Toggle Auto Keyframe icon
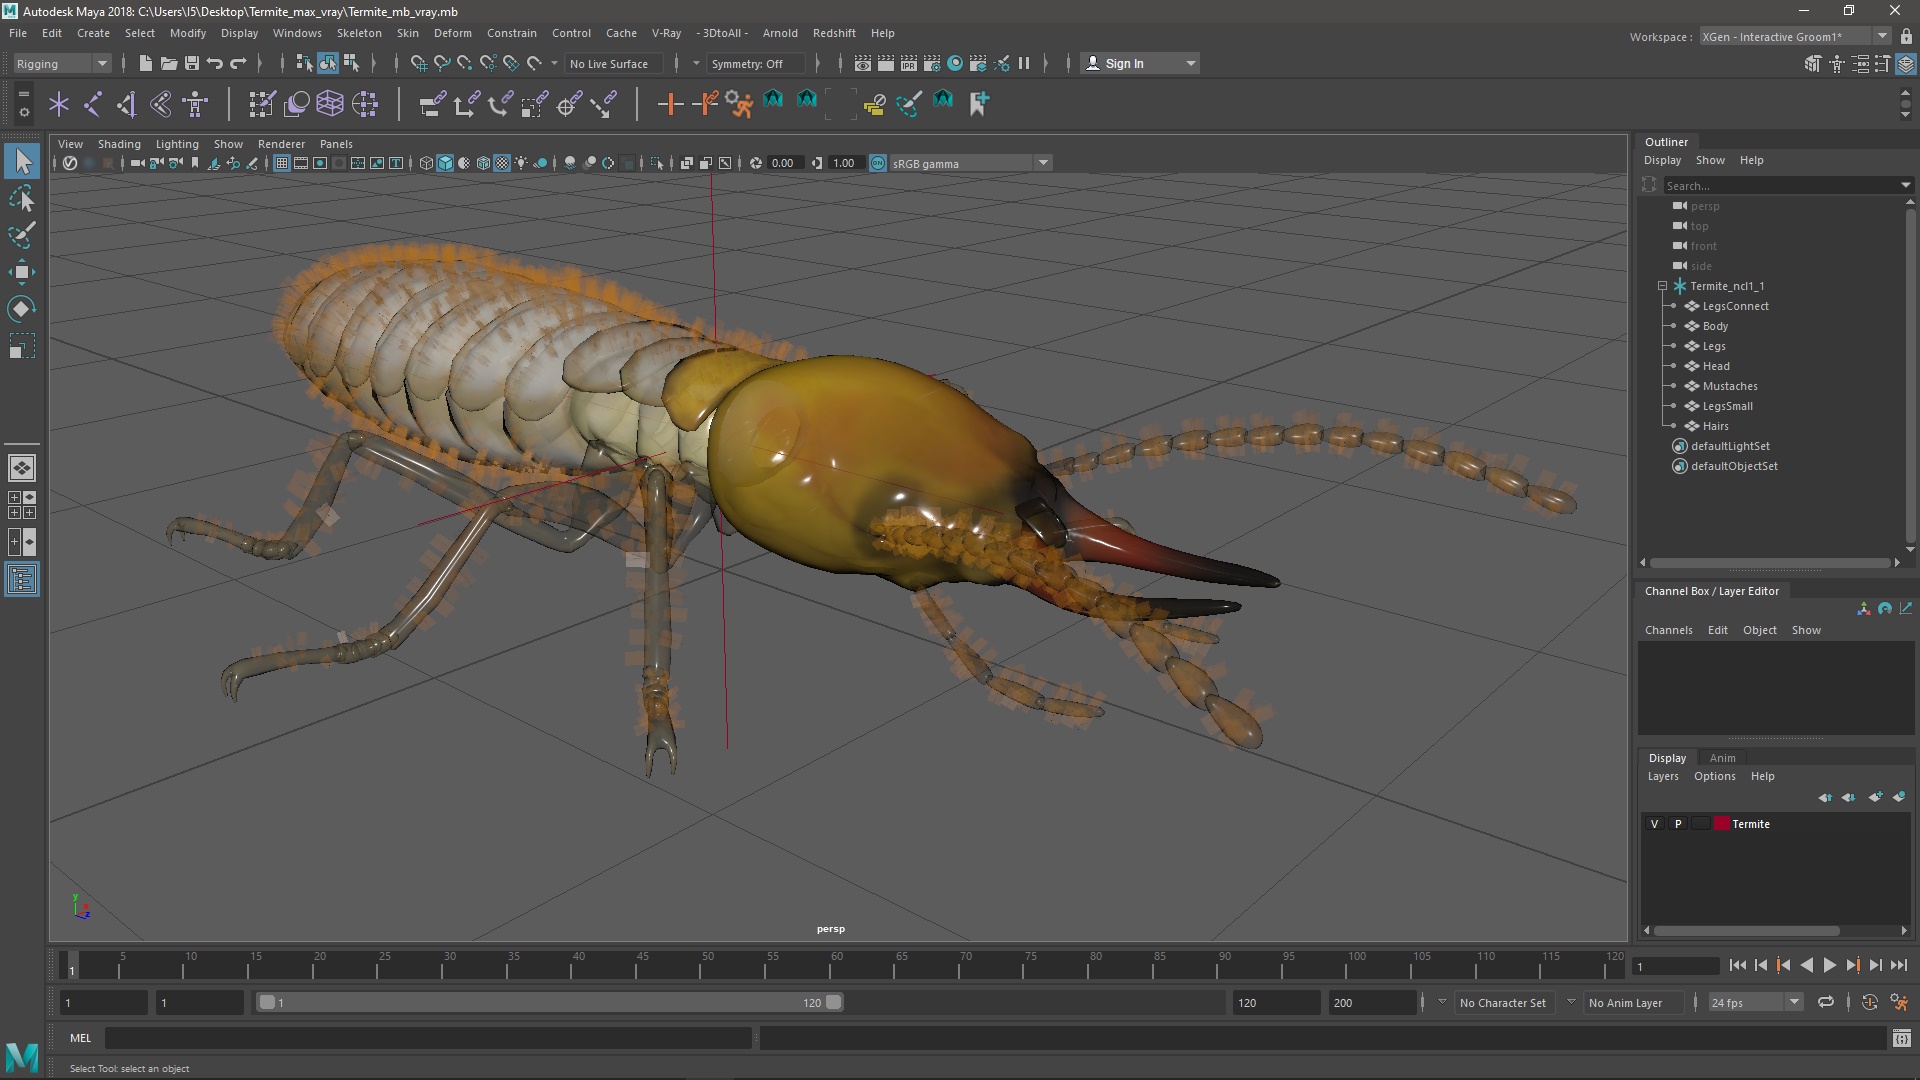Screen dimensions: 1920x1080 [x=1869, y=1002]
